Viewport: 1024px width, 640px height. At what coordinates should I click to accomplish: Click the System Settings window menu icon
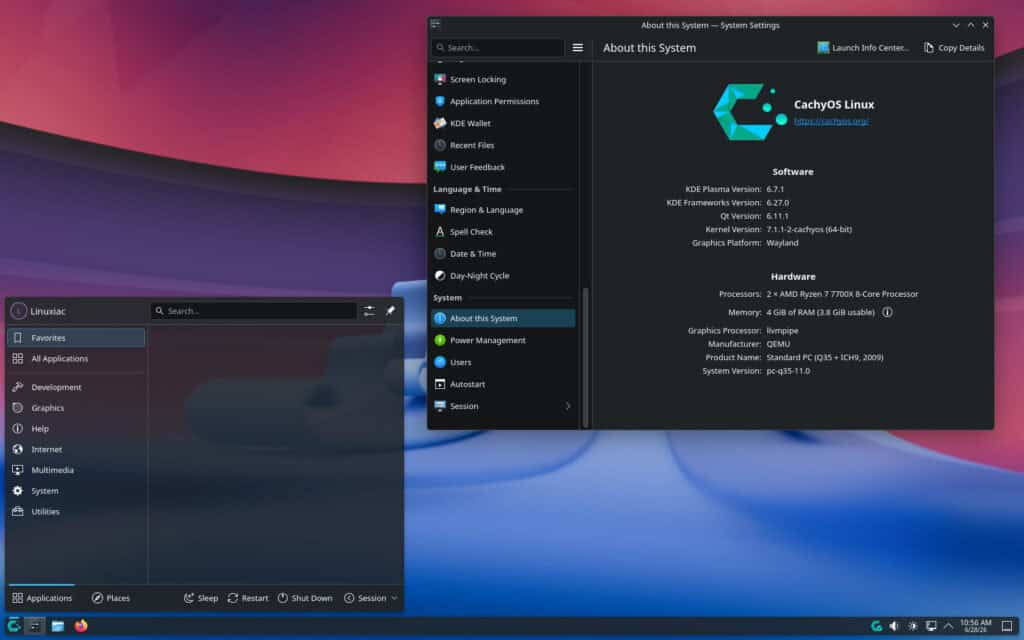pos(436,25)
